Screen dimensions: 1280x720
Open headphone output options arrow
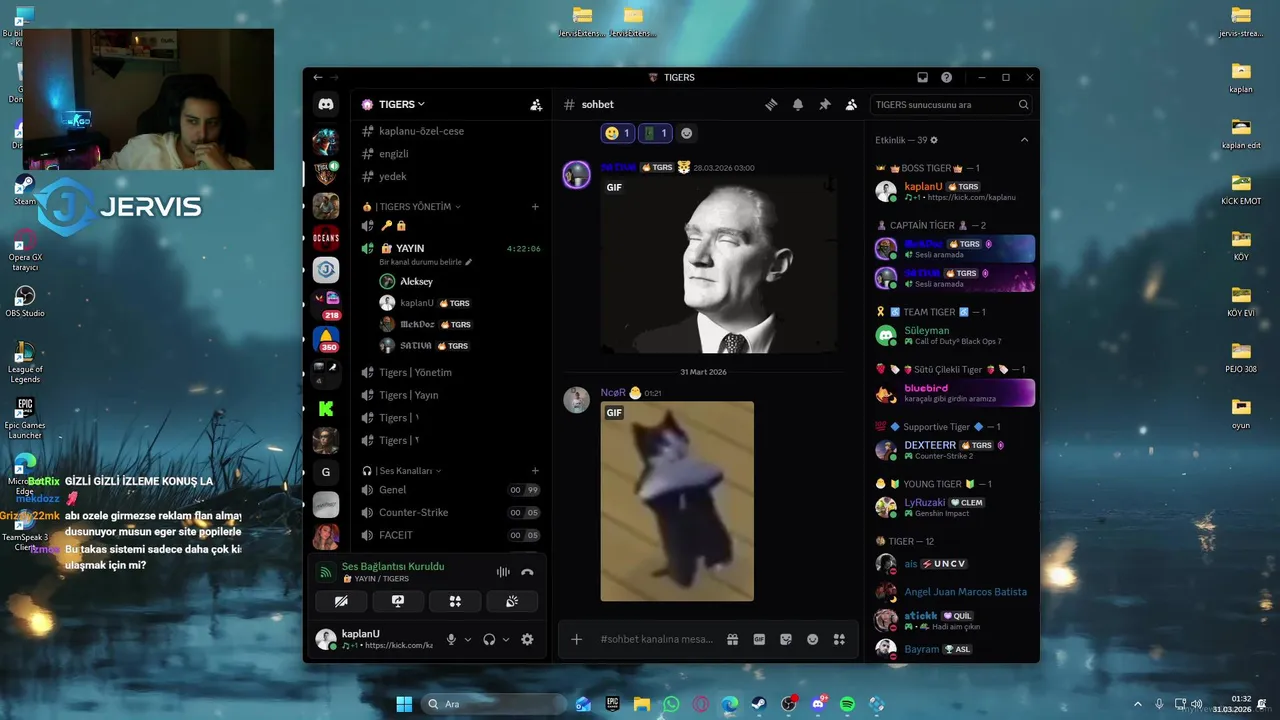pos(505,640)
